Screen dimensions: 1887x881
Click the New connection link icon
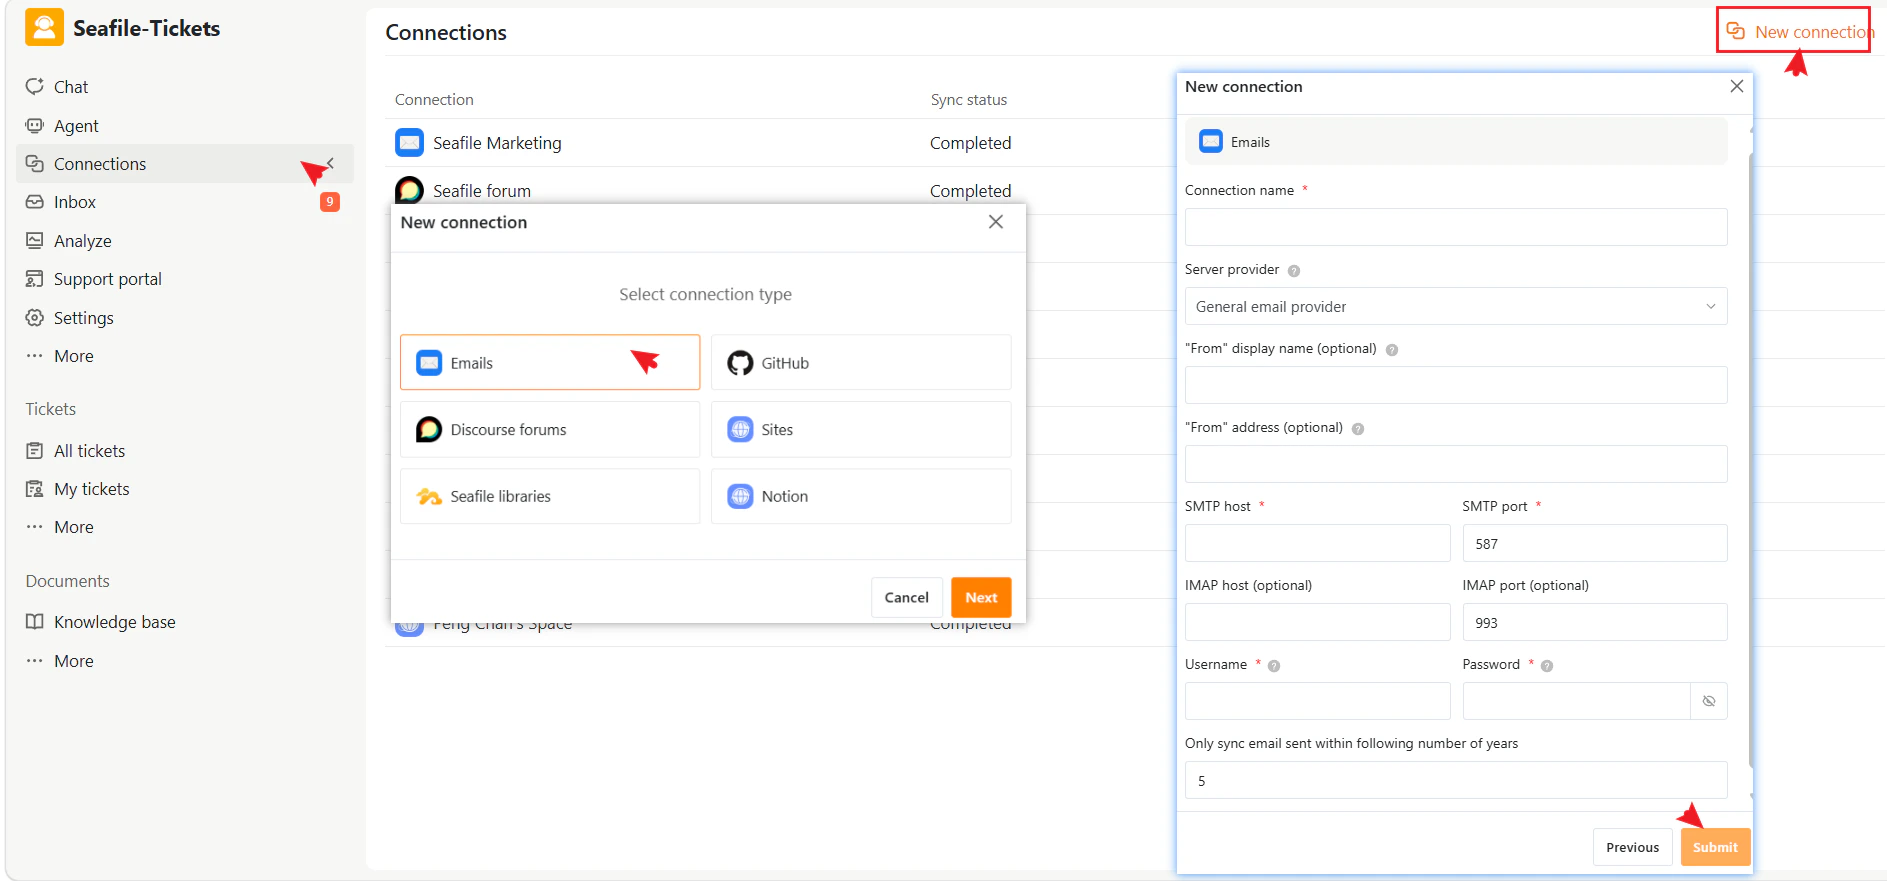[1736, 31]
